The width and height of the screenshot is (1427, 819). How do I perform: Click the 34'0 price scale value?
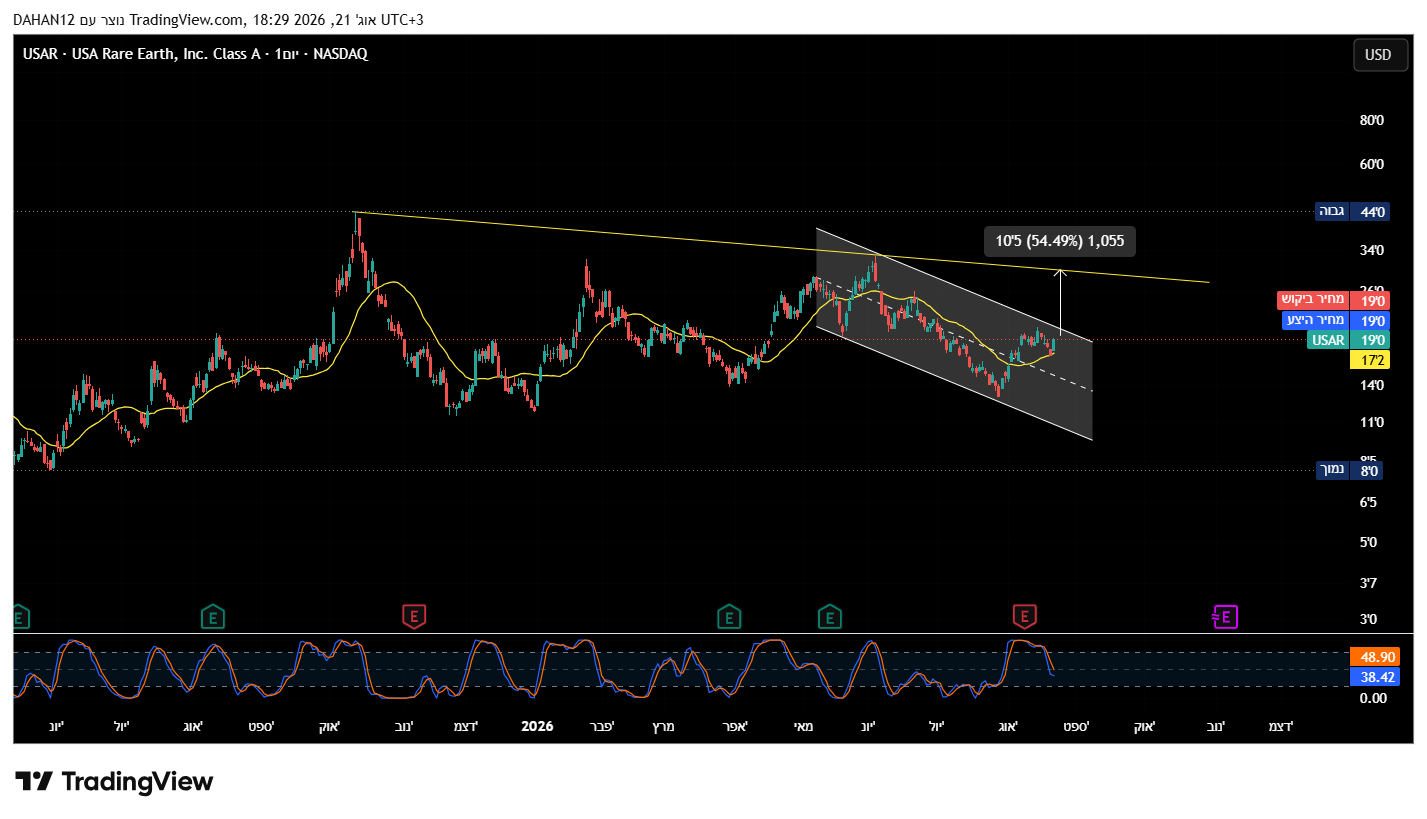pos(1371,250)
